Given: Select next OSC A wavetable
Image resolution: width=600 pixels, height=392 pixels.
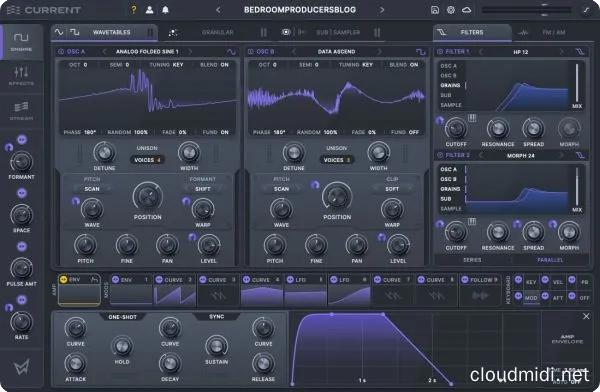Looking at the screenshot, I should click(x=190, y=51).
